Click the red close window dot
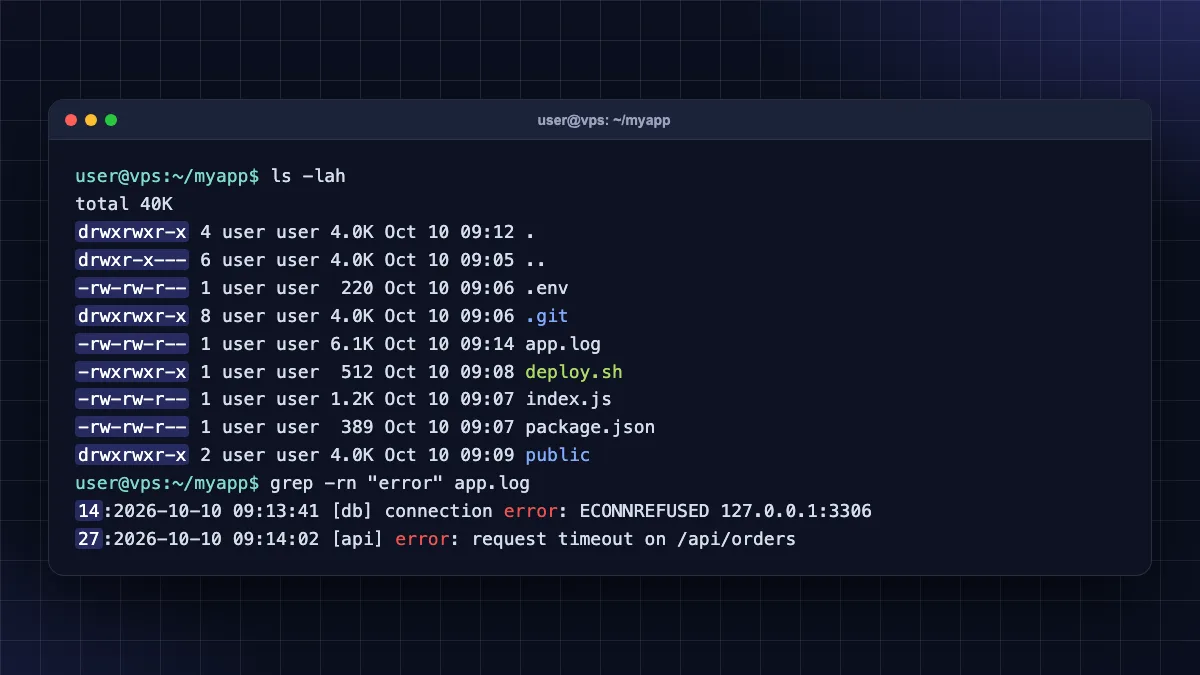Image resolution: width=1200 pixels, height=675 pixels. pos(71,120)
